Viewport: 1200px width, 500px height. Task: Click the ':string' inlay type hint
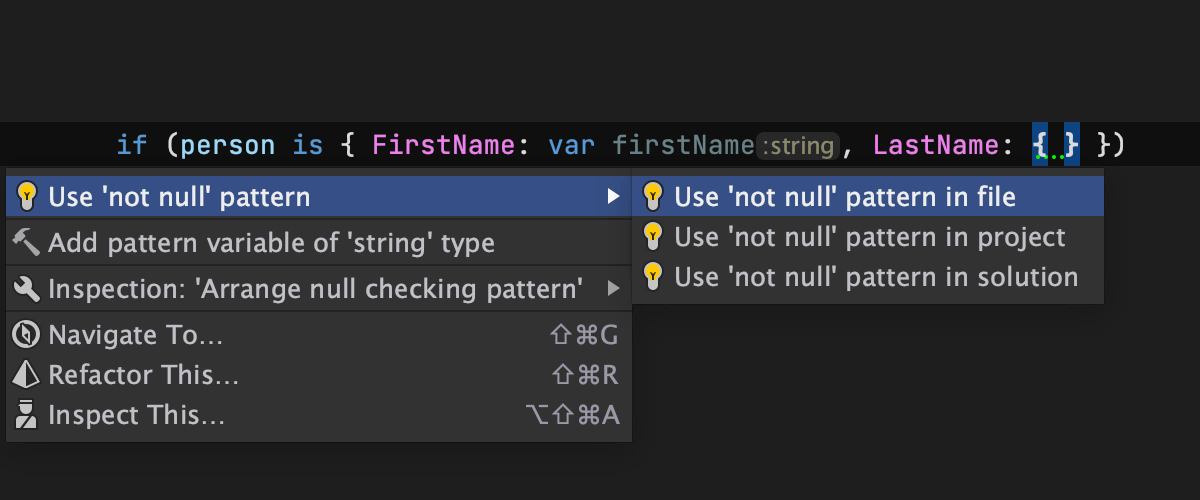tap(798, 146)
